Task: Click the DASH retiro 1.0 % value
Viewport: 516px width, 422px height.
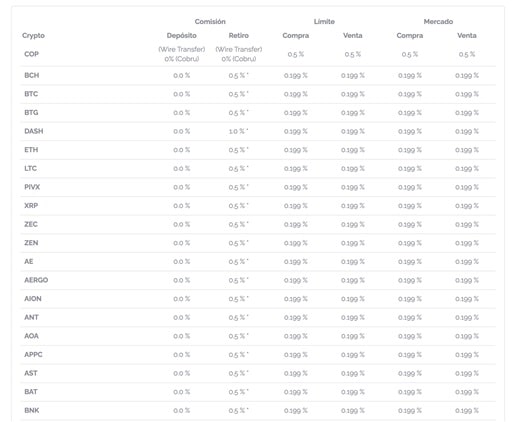Action: [x=238, y=131]
